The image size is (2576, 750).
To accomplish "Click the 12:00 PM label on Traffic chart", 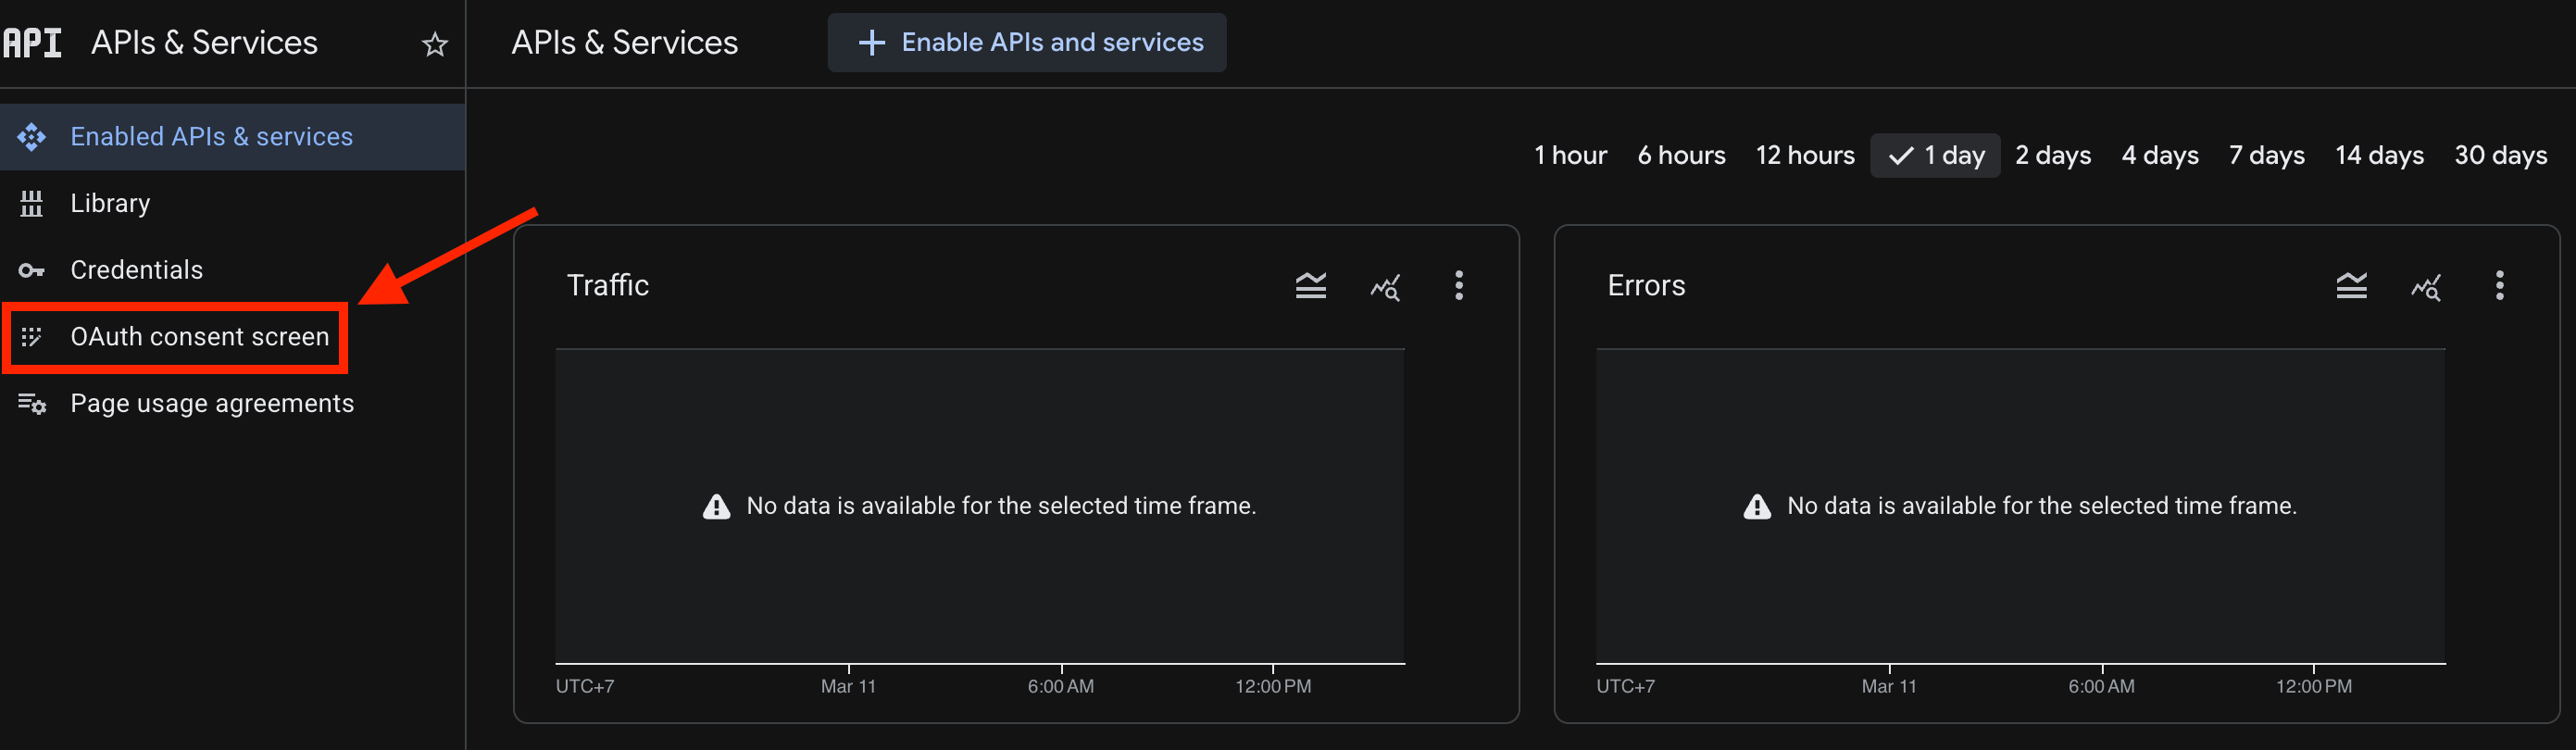I will coord(1273,687).
